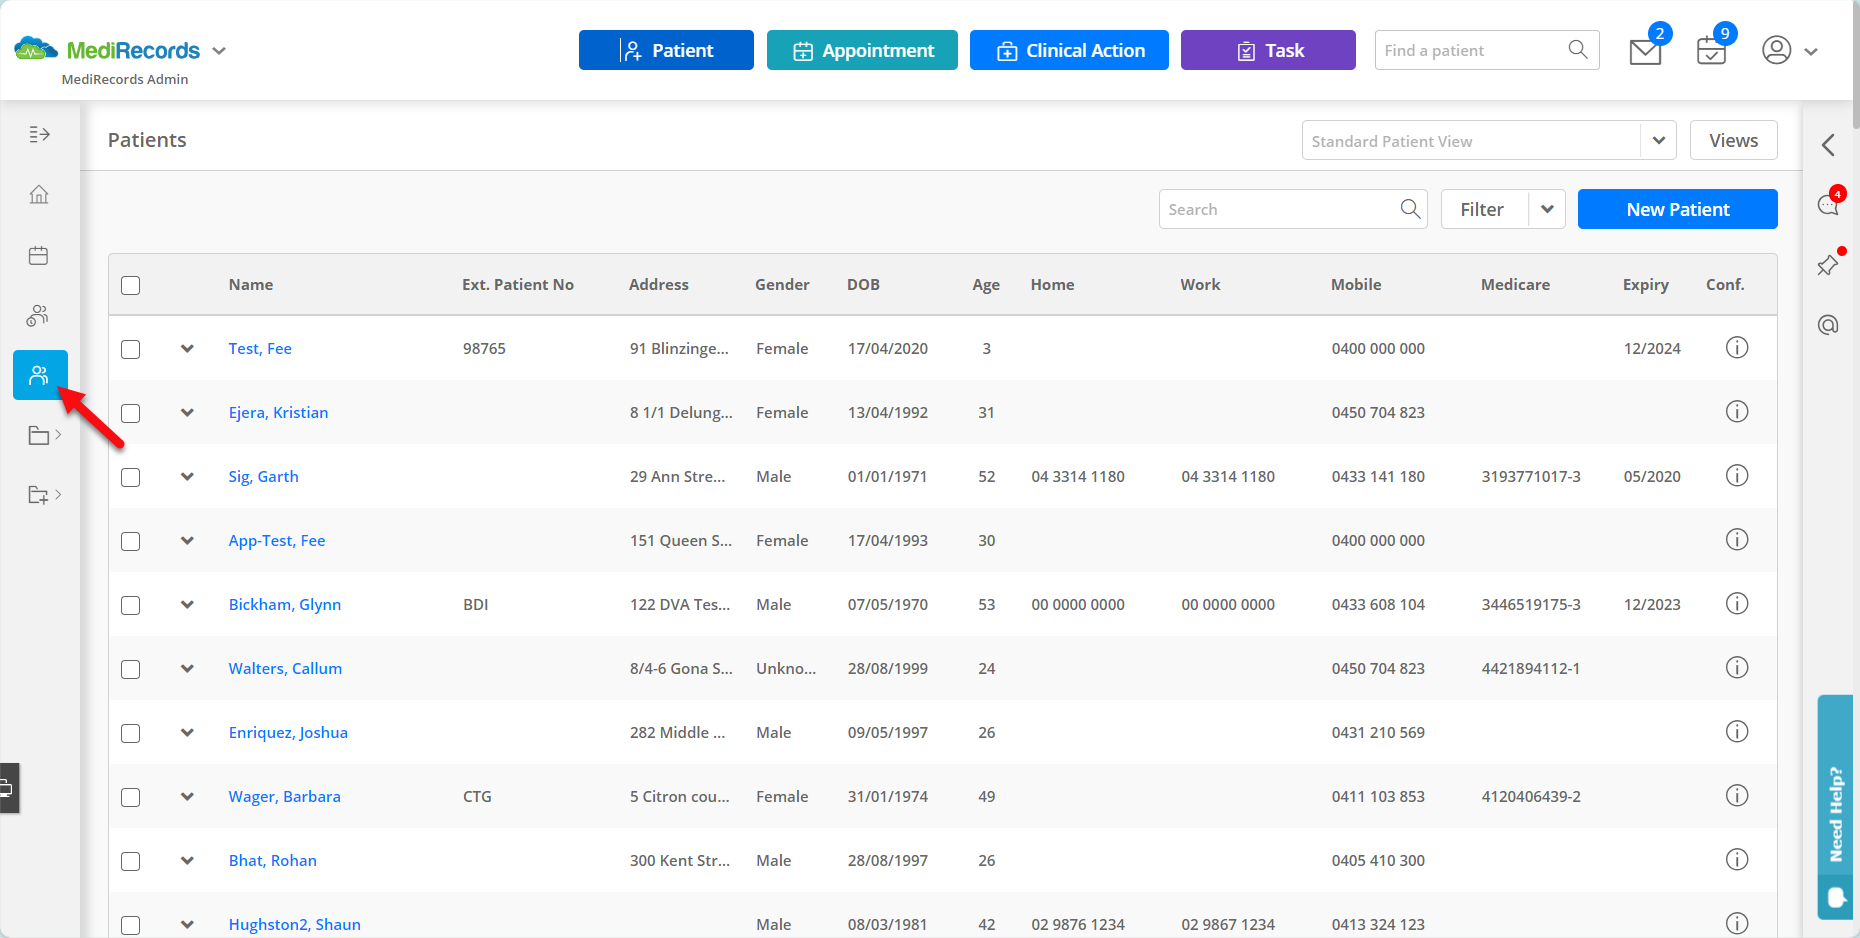Select the highlighted Patients icon

point(39,375)
